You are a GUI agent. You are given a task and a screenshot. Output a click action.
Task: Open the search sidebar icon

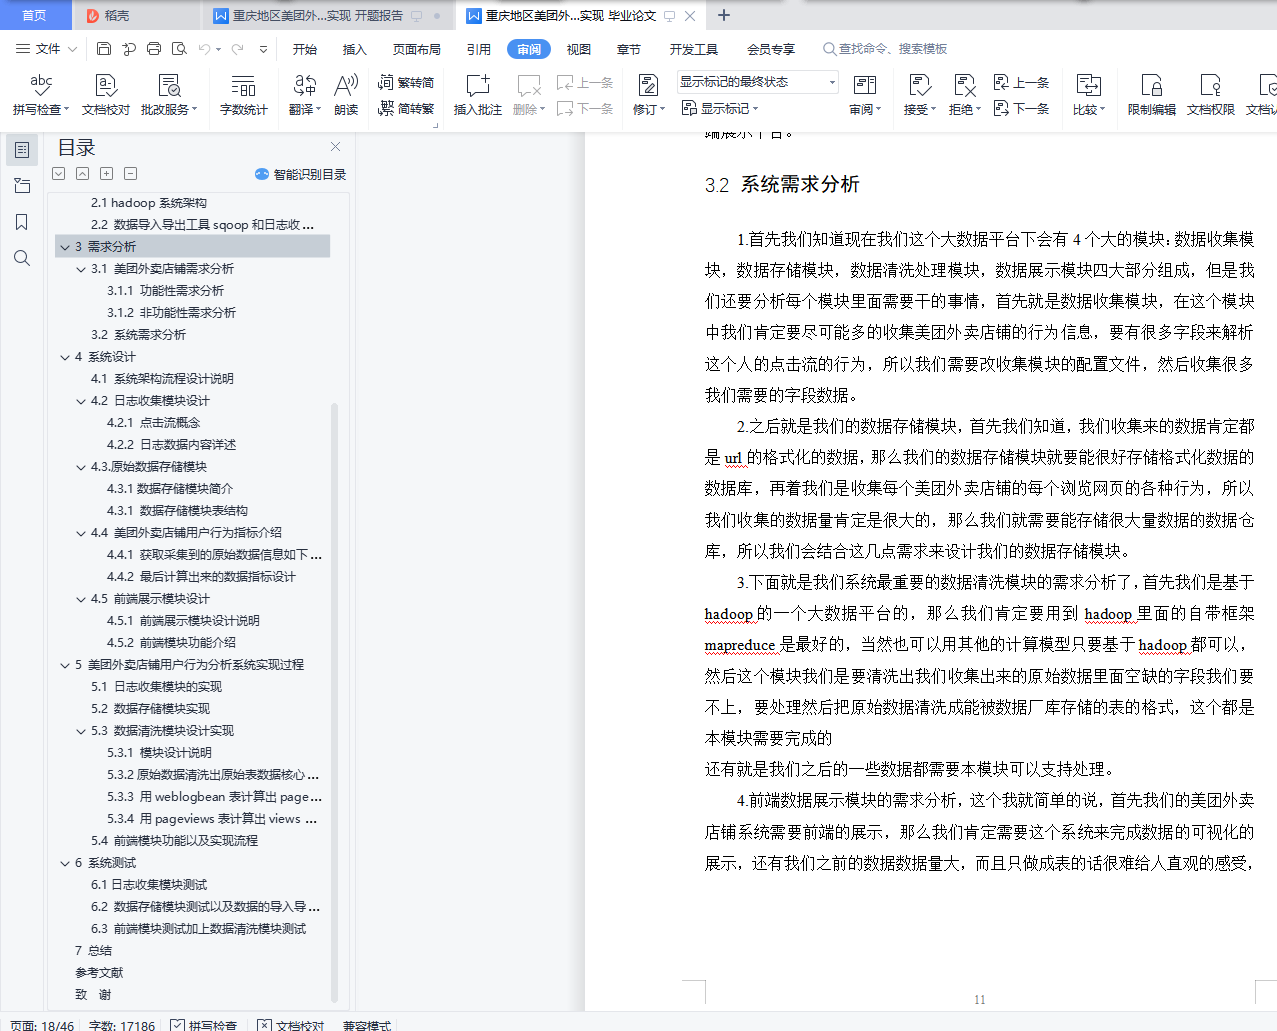[22, 258]
